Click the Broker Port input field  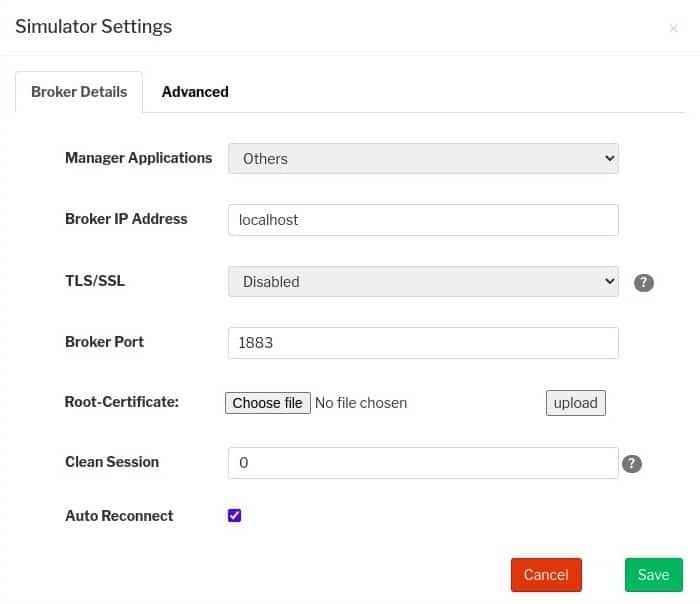[423, 342]
